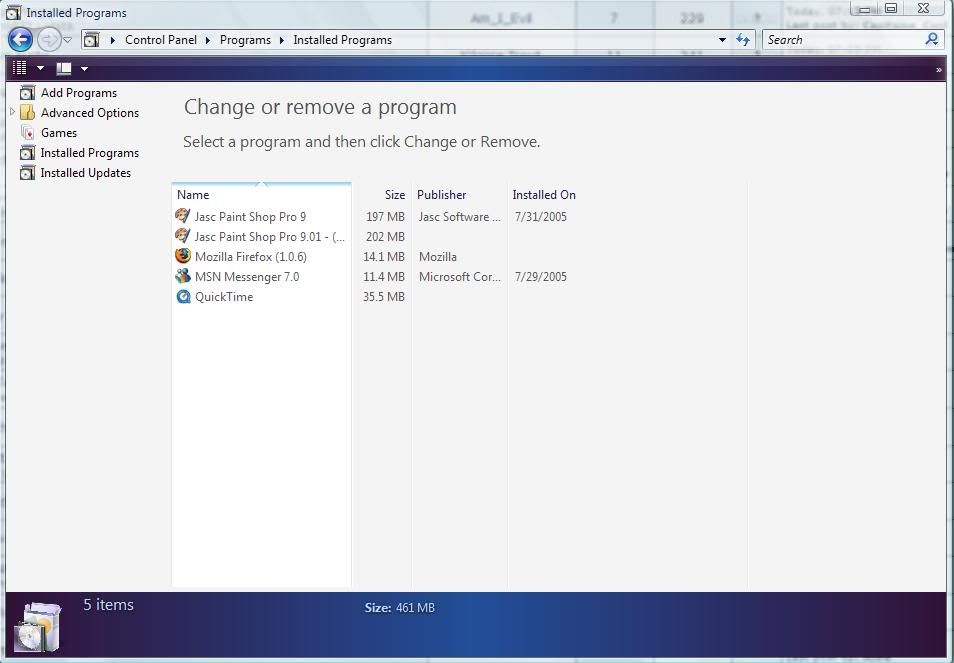Click the programs box icon in details pane

tap(38, 627)
